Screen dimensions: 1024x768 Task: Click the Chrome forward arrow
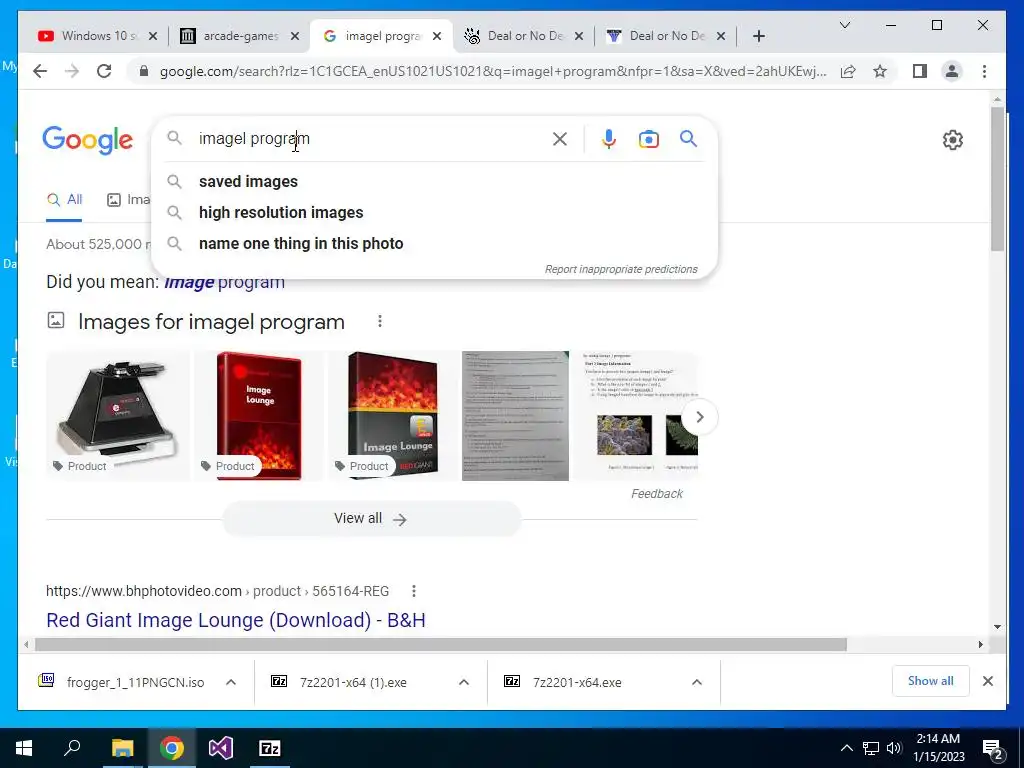[72, 71]
